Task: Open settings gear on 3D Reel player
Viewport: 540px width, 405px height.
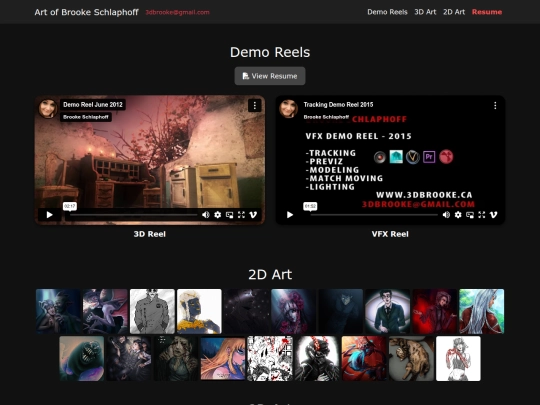Action: click(x=218, y=215)
